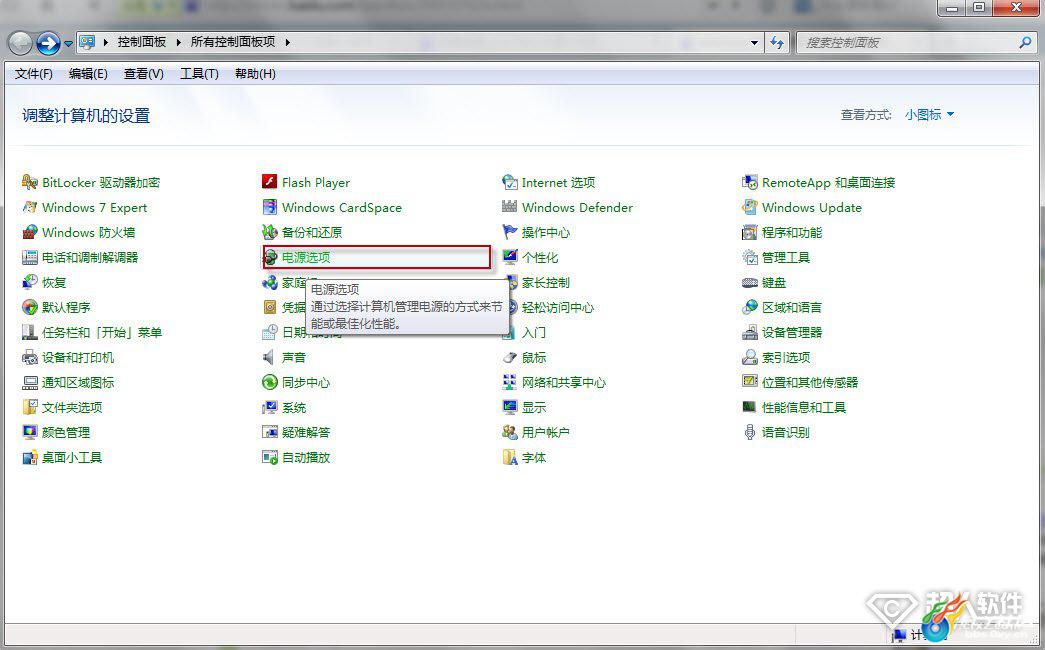Image resolution: width=1045 pixels, height=650 pixels.
Task: Click the 语音识别 microphone icon
Action: 749,432
